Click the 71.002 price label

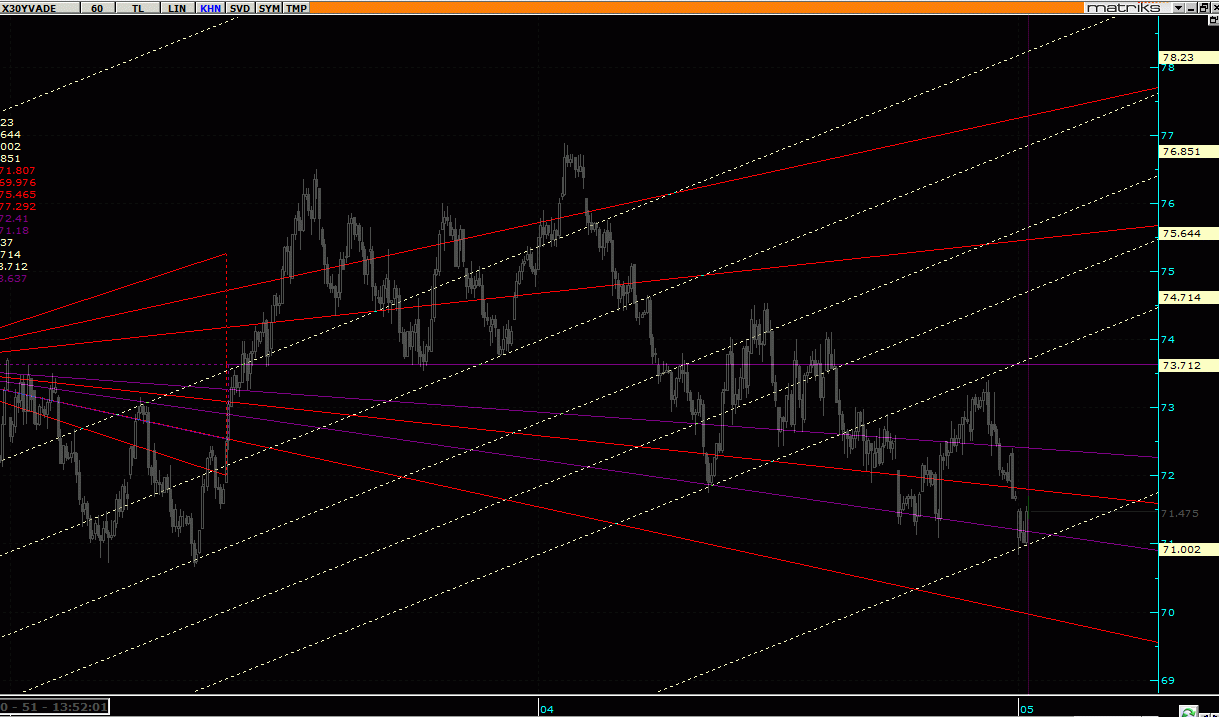[x=1188, y=549]
